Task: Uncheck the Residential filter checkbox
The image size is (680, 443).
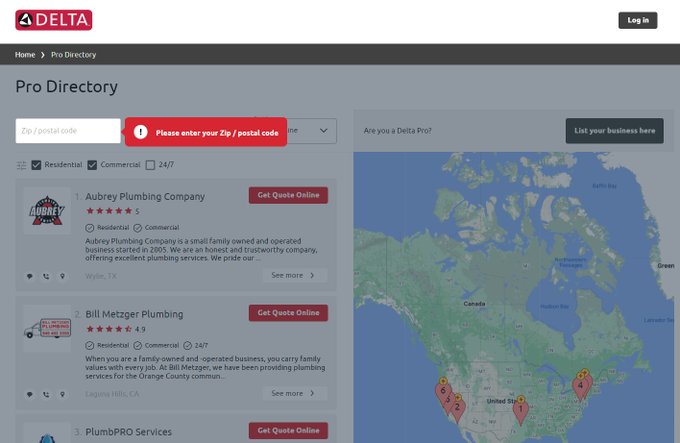Action: click(x=36, y=165)
